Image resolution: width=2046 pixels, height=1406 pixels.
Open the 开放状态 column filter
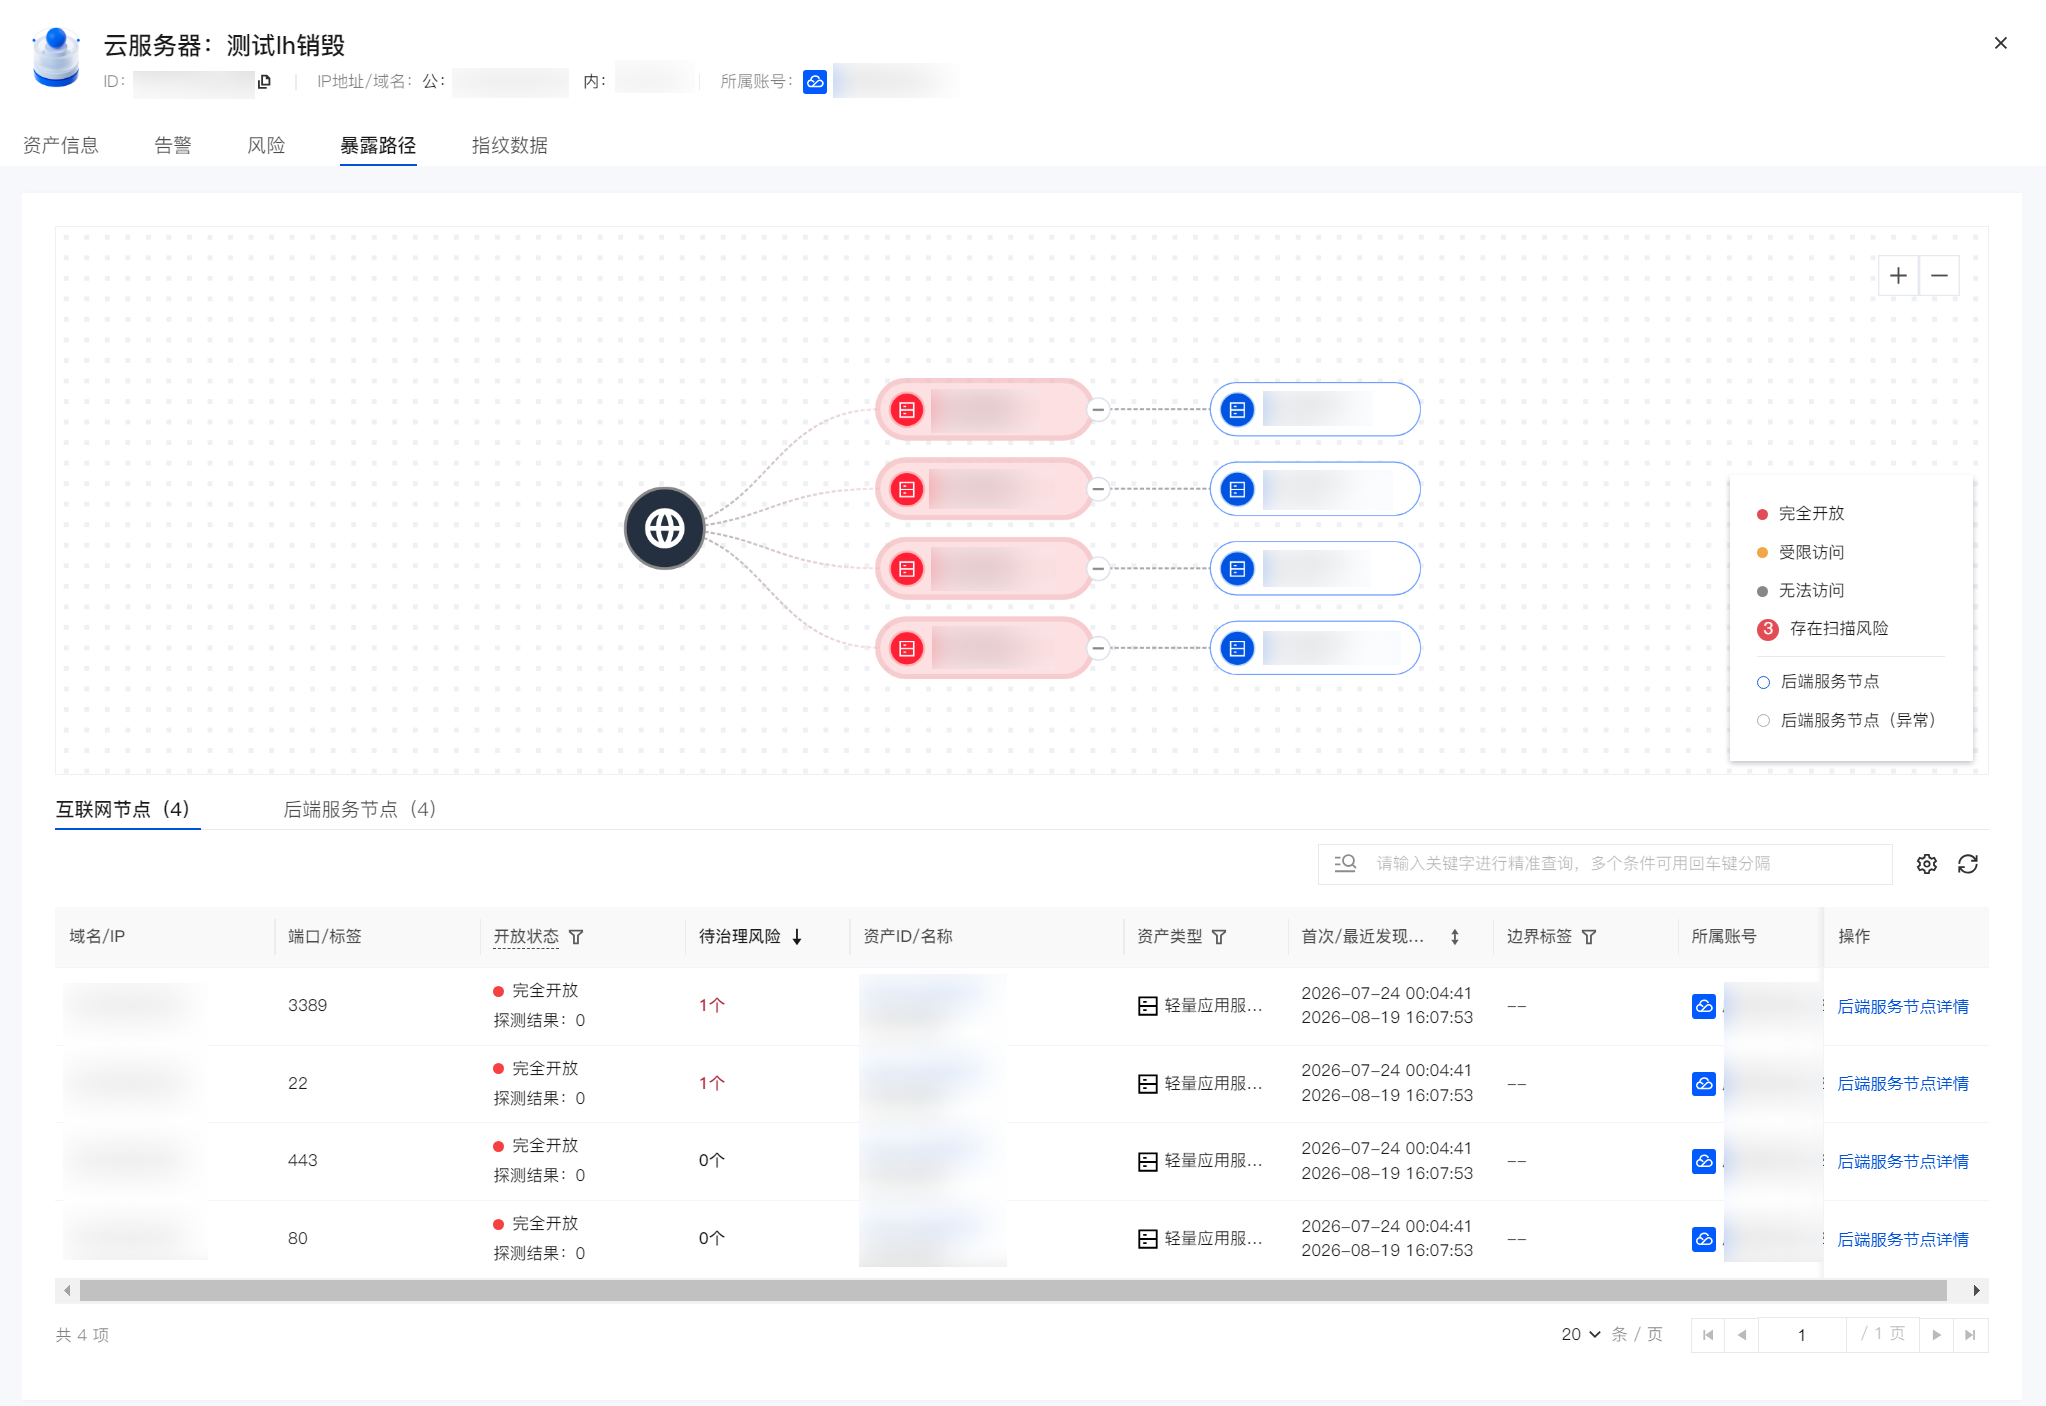pyautogui.click(x=576, y=937)
